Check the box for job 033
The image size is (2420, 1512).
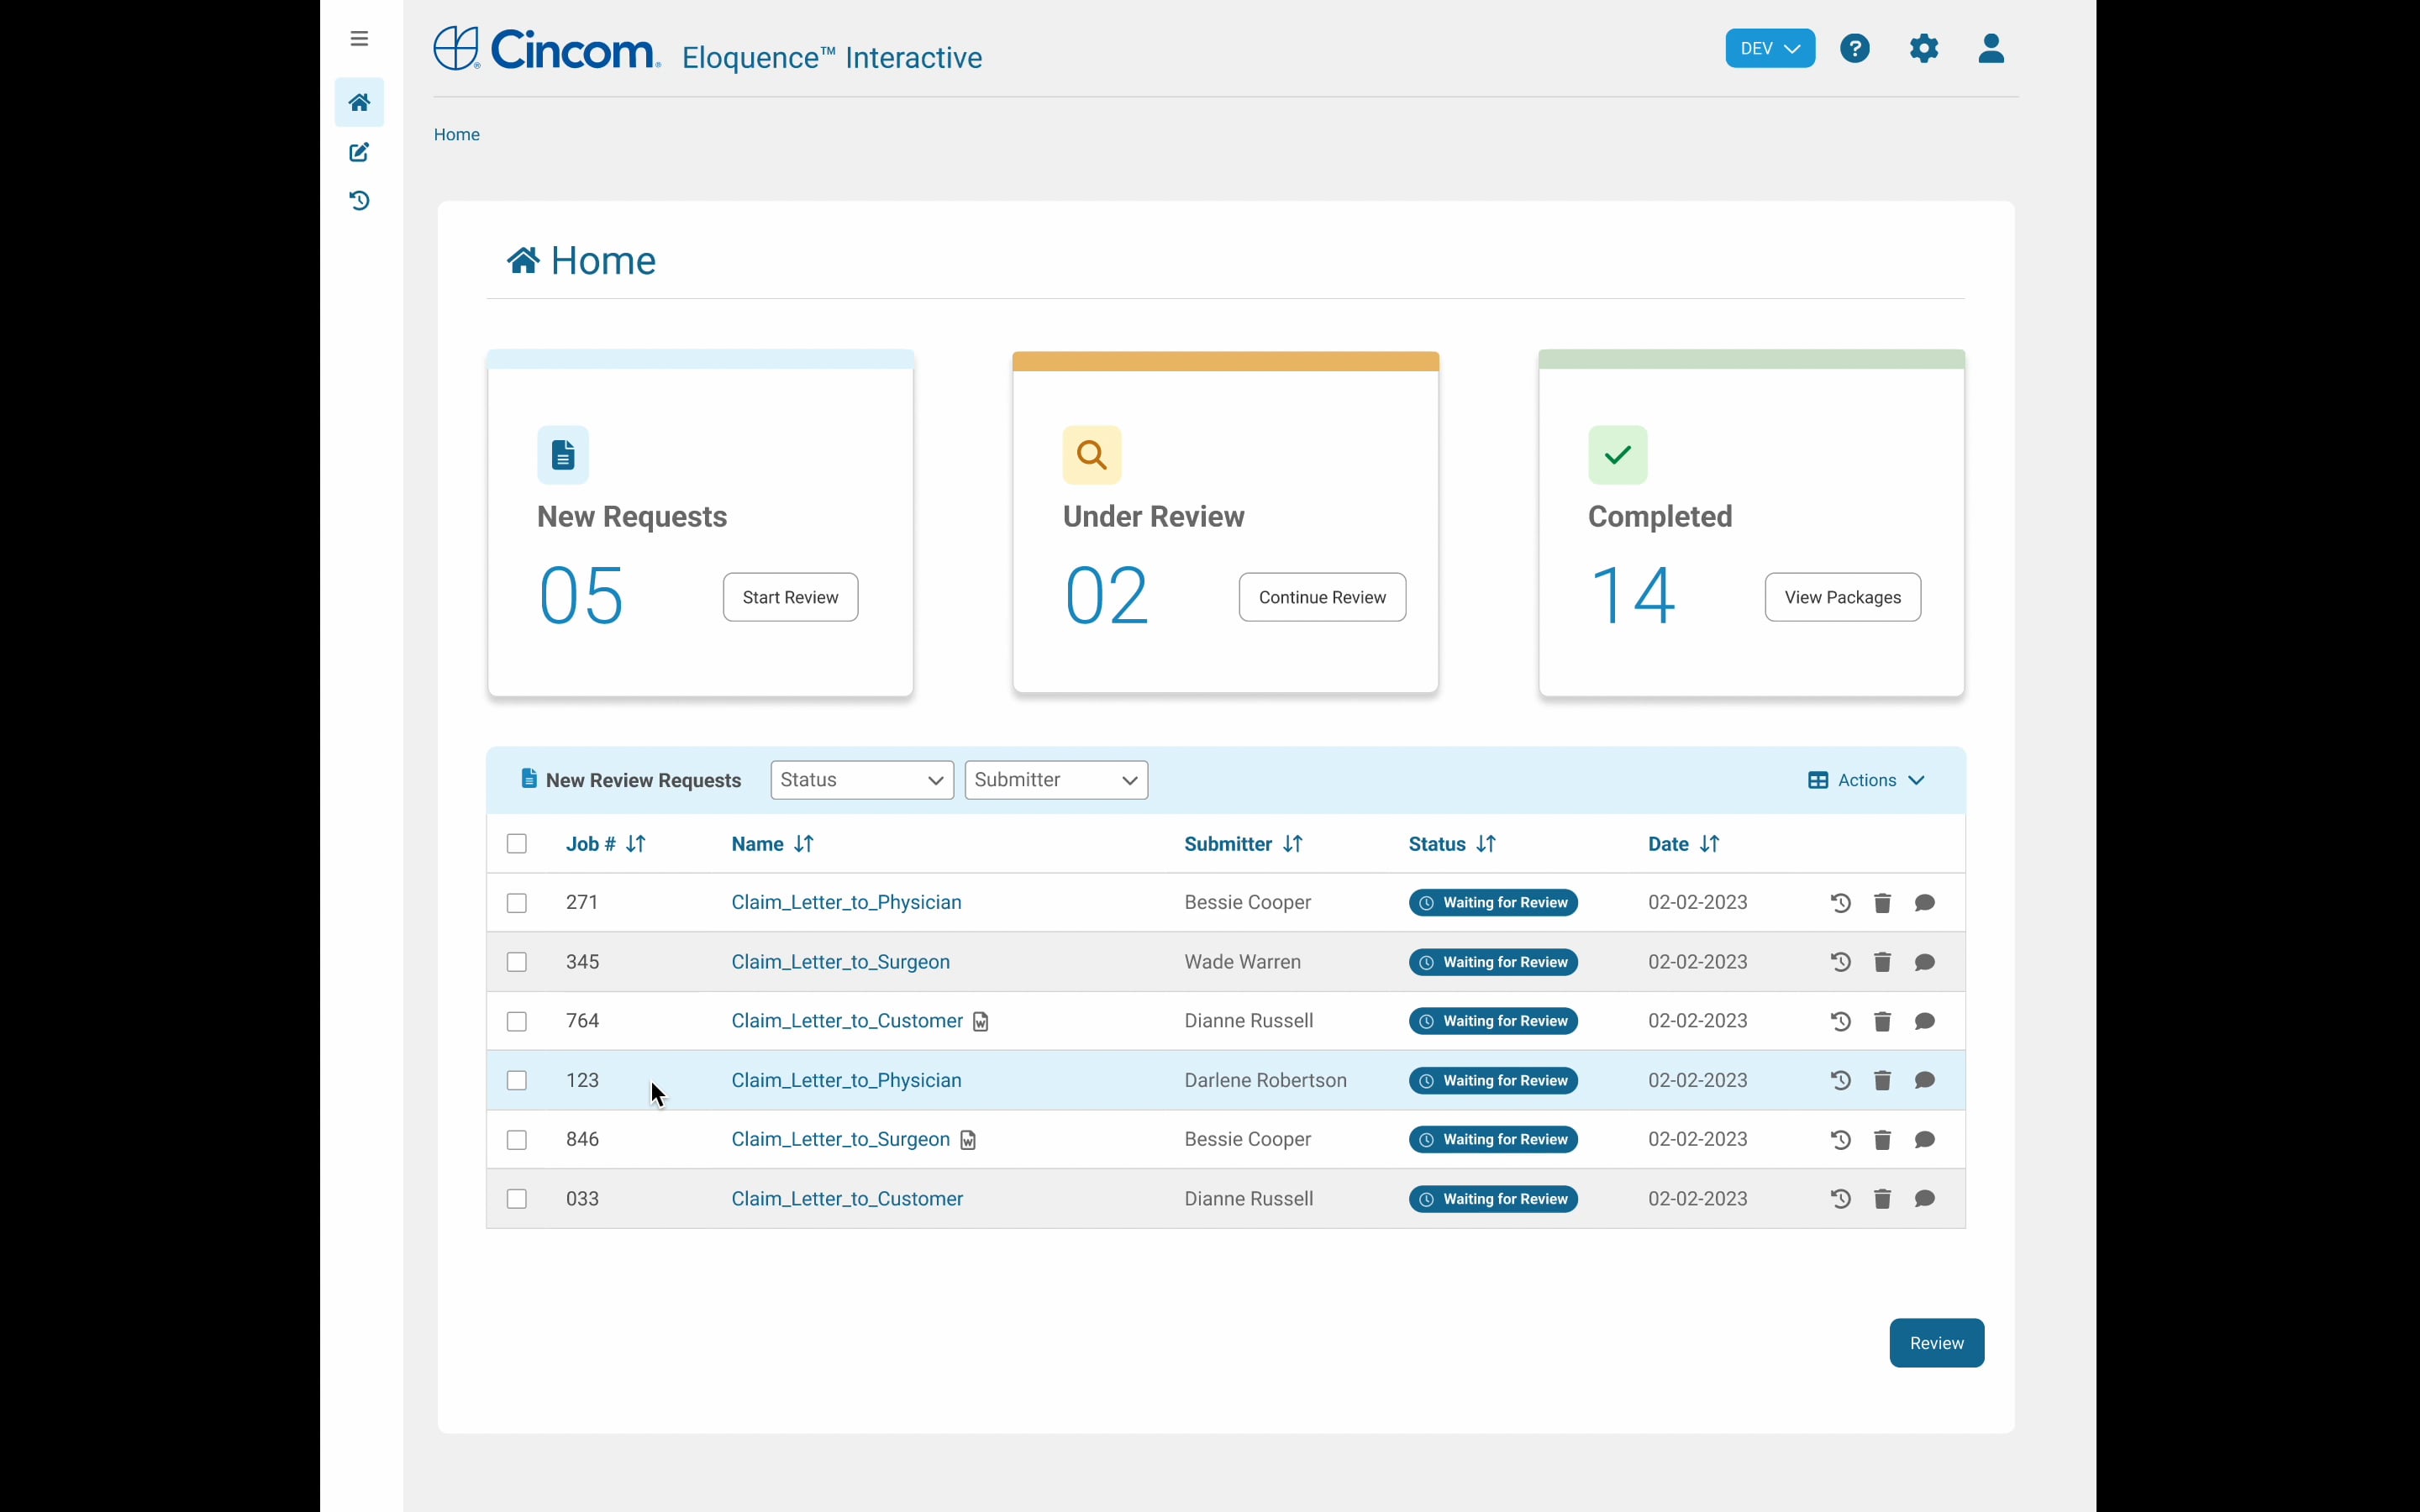(517, 1199)
